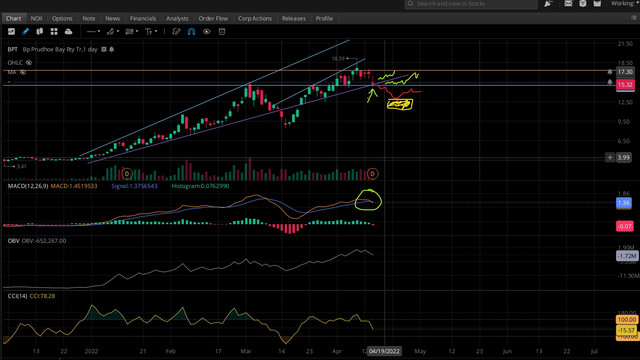This screenshot has height=360, width=640.
Task: Open the NOII tab
Action: (x=36, y=18)
